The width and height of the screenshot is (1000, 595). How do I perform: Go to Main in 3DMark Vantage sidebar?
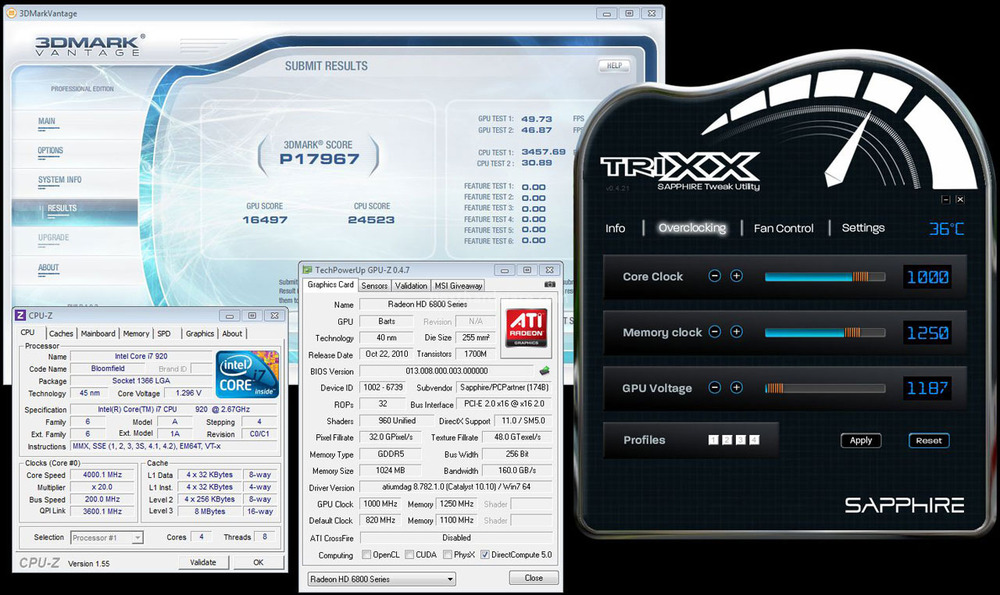point(47,121)
